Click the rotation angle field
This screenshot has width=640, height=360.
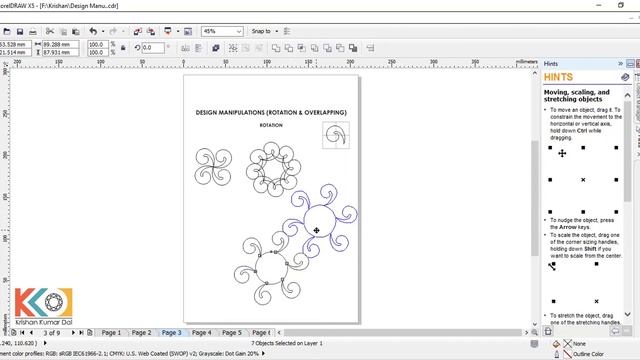153,48
